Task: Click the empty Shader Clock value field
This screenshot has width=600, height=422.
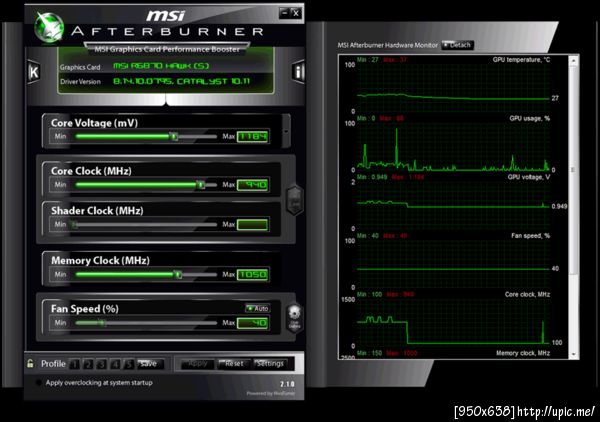Action: point(253,225)
